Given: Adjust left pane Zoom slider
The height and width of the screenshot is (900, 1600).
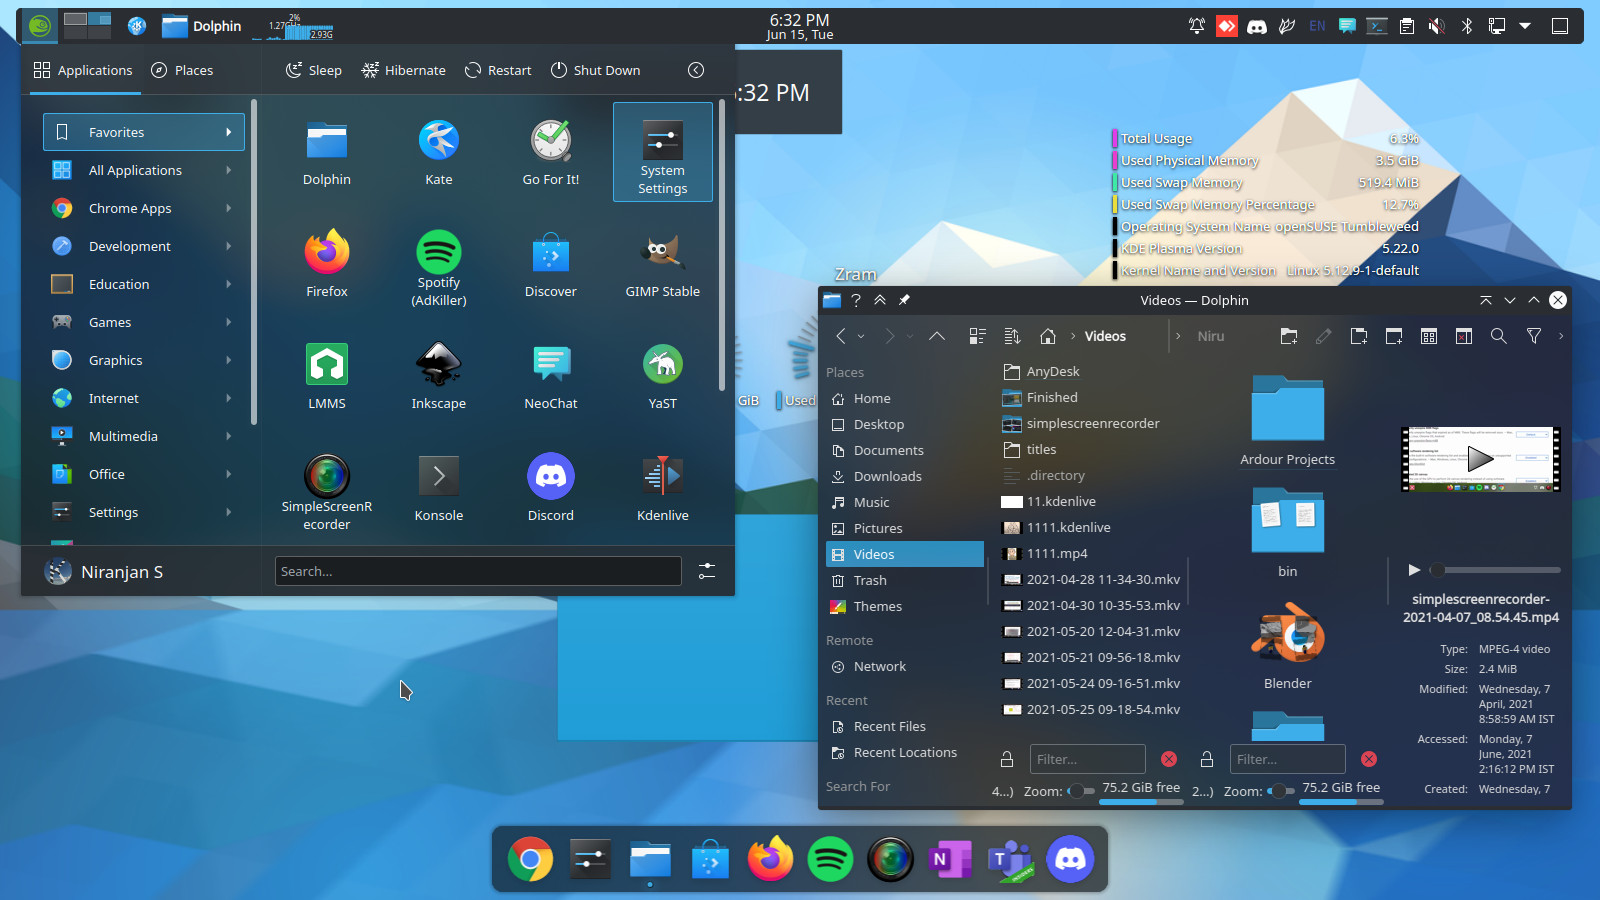Looking at the screenshot, I should coord(1081,791).
